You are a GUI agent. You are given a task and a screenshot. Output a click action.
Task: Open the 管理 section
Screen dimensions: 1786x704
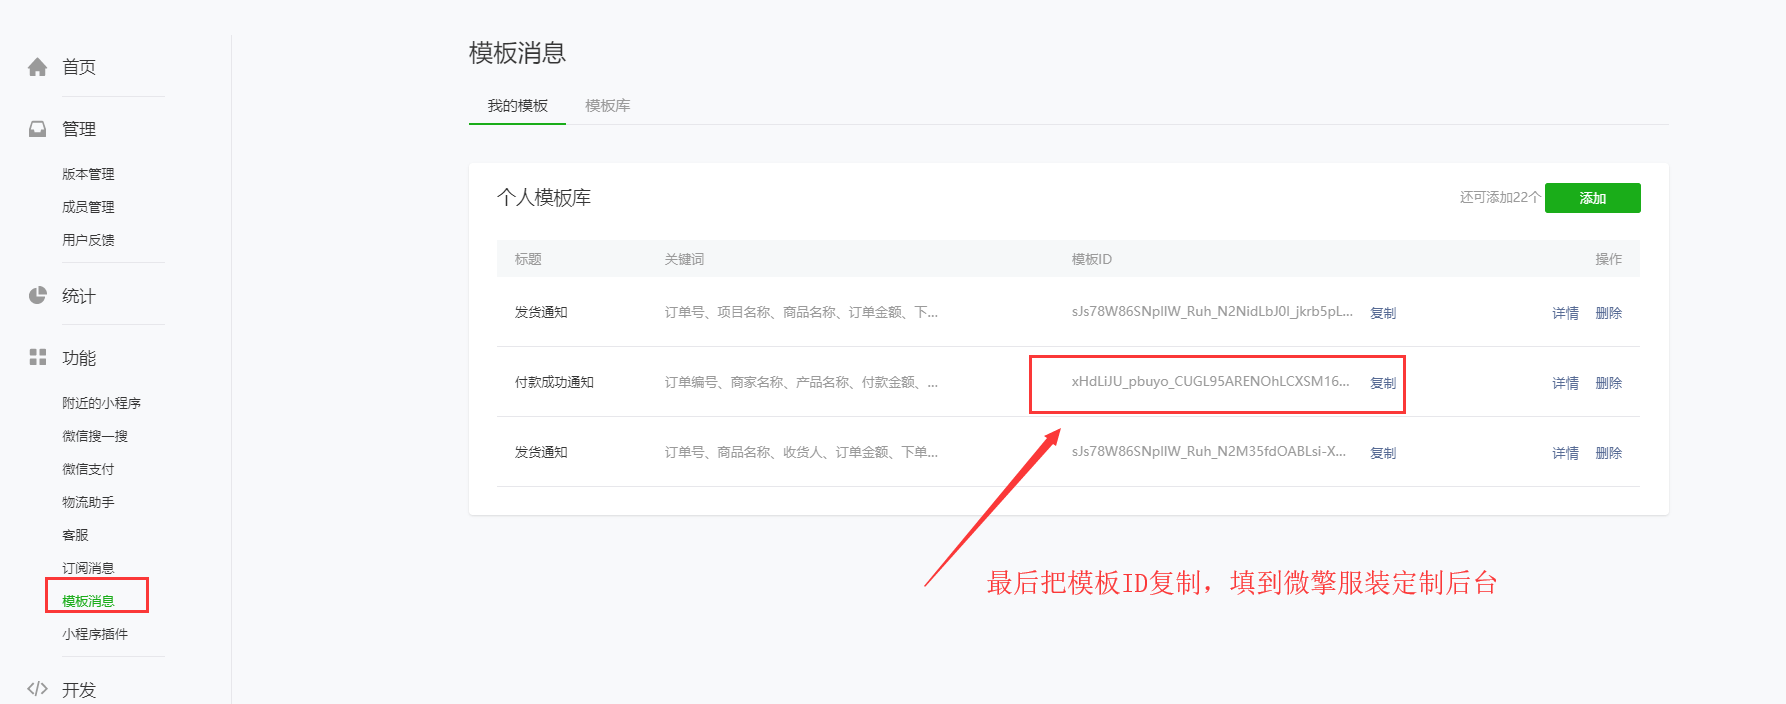click(79, 129)
